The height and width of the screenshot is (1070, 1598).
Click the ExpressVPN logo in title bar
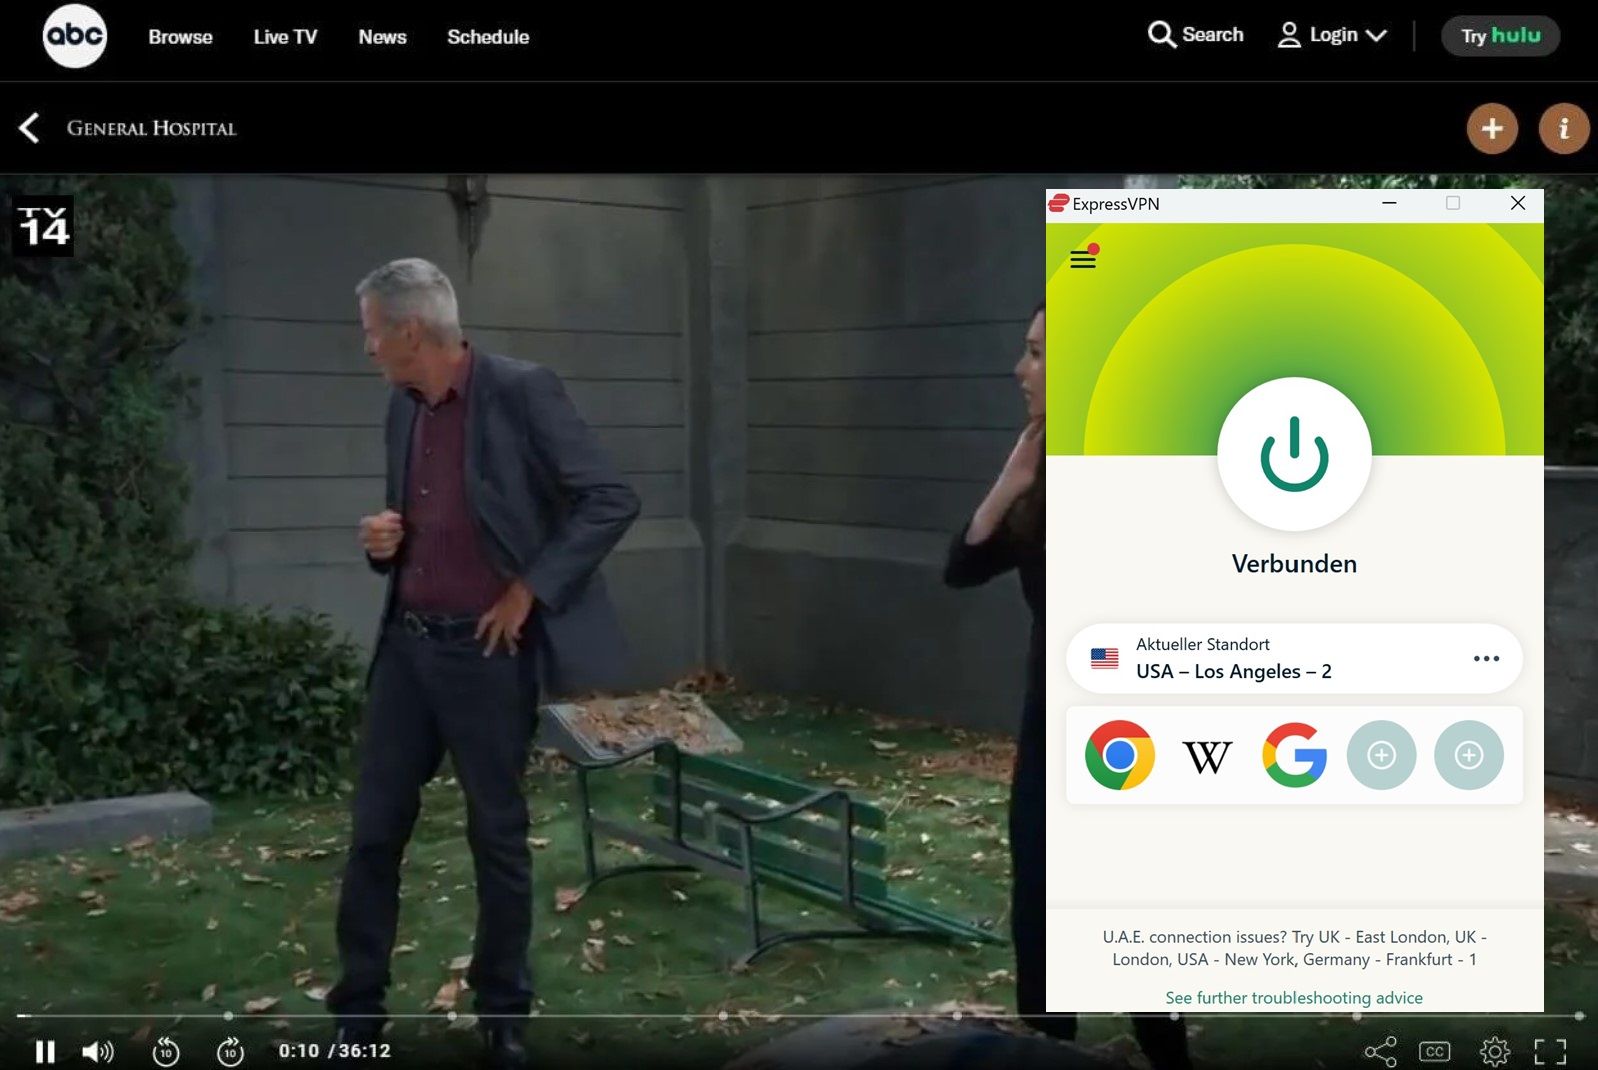pyautogui.click(x=1059, y=203)
